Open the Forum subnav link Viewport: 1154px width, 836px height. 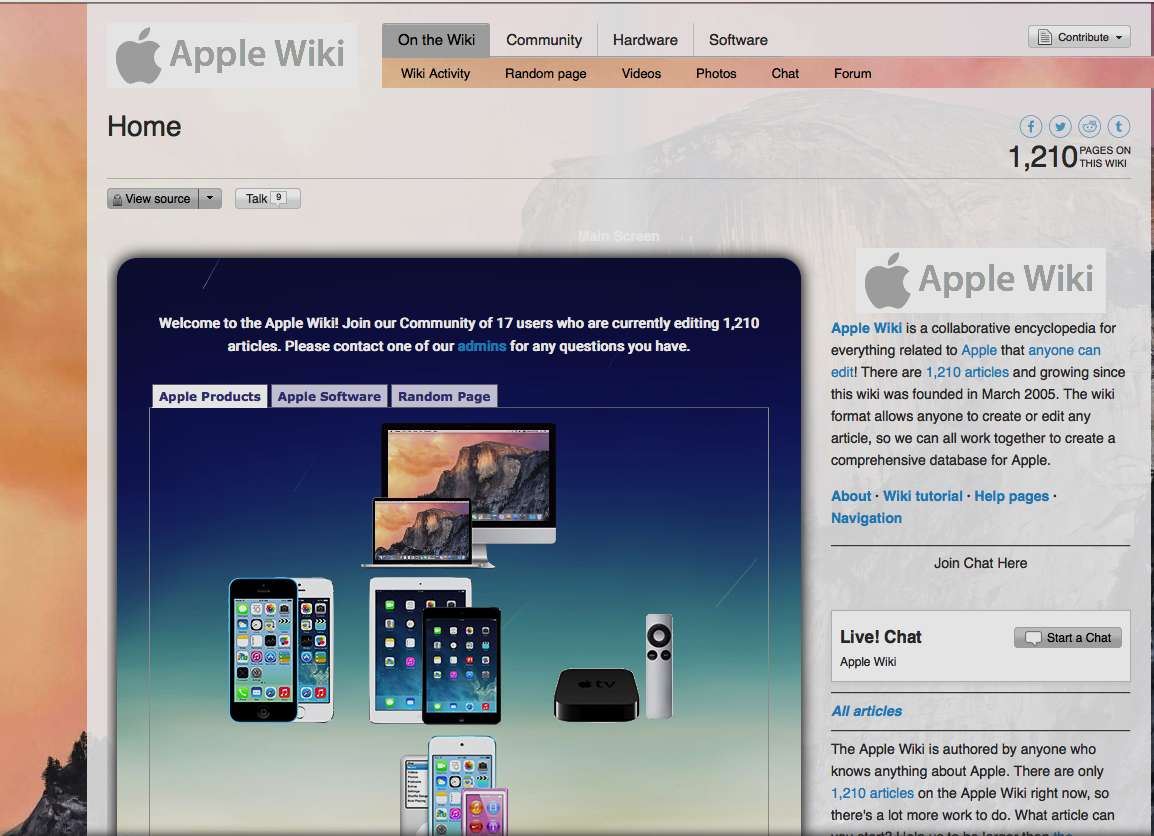[x=852, y=74]
